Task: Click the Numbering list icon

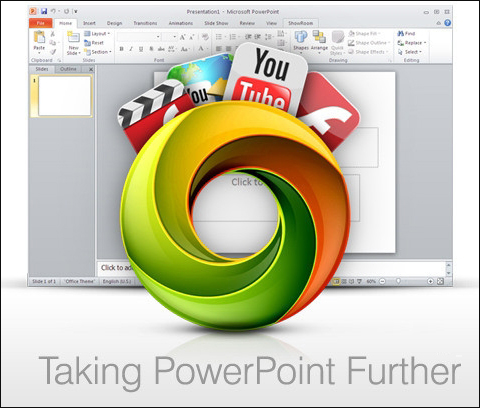Action: [233, 37]
